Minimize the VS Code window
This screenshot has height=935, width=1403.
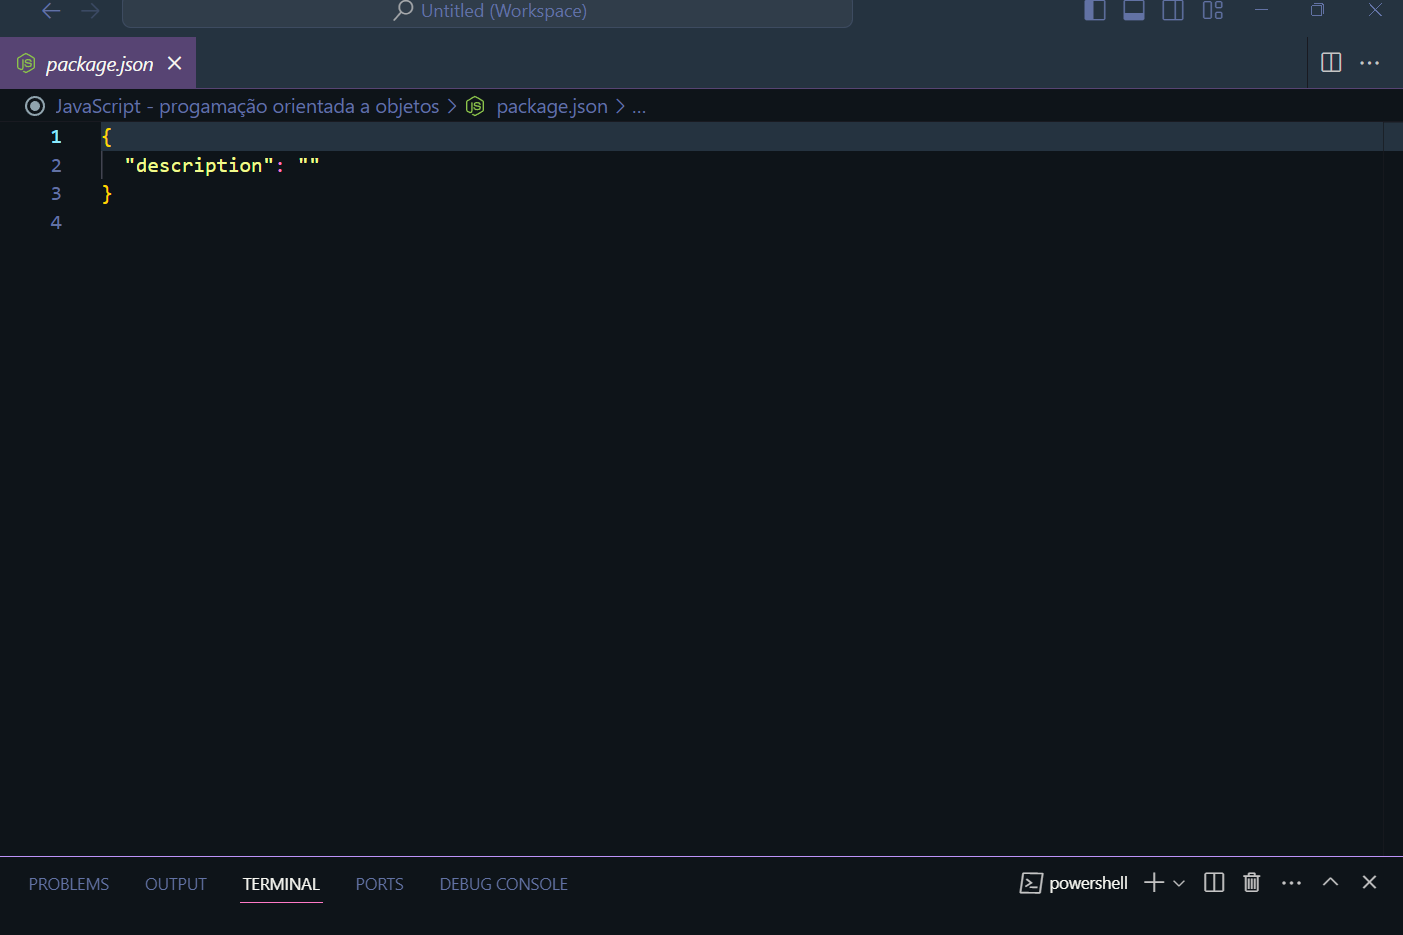1262,10
